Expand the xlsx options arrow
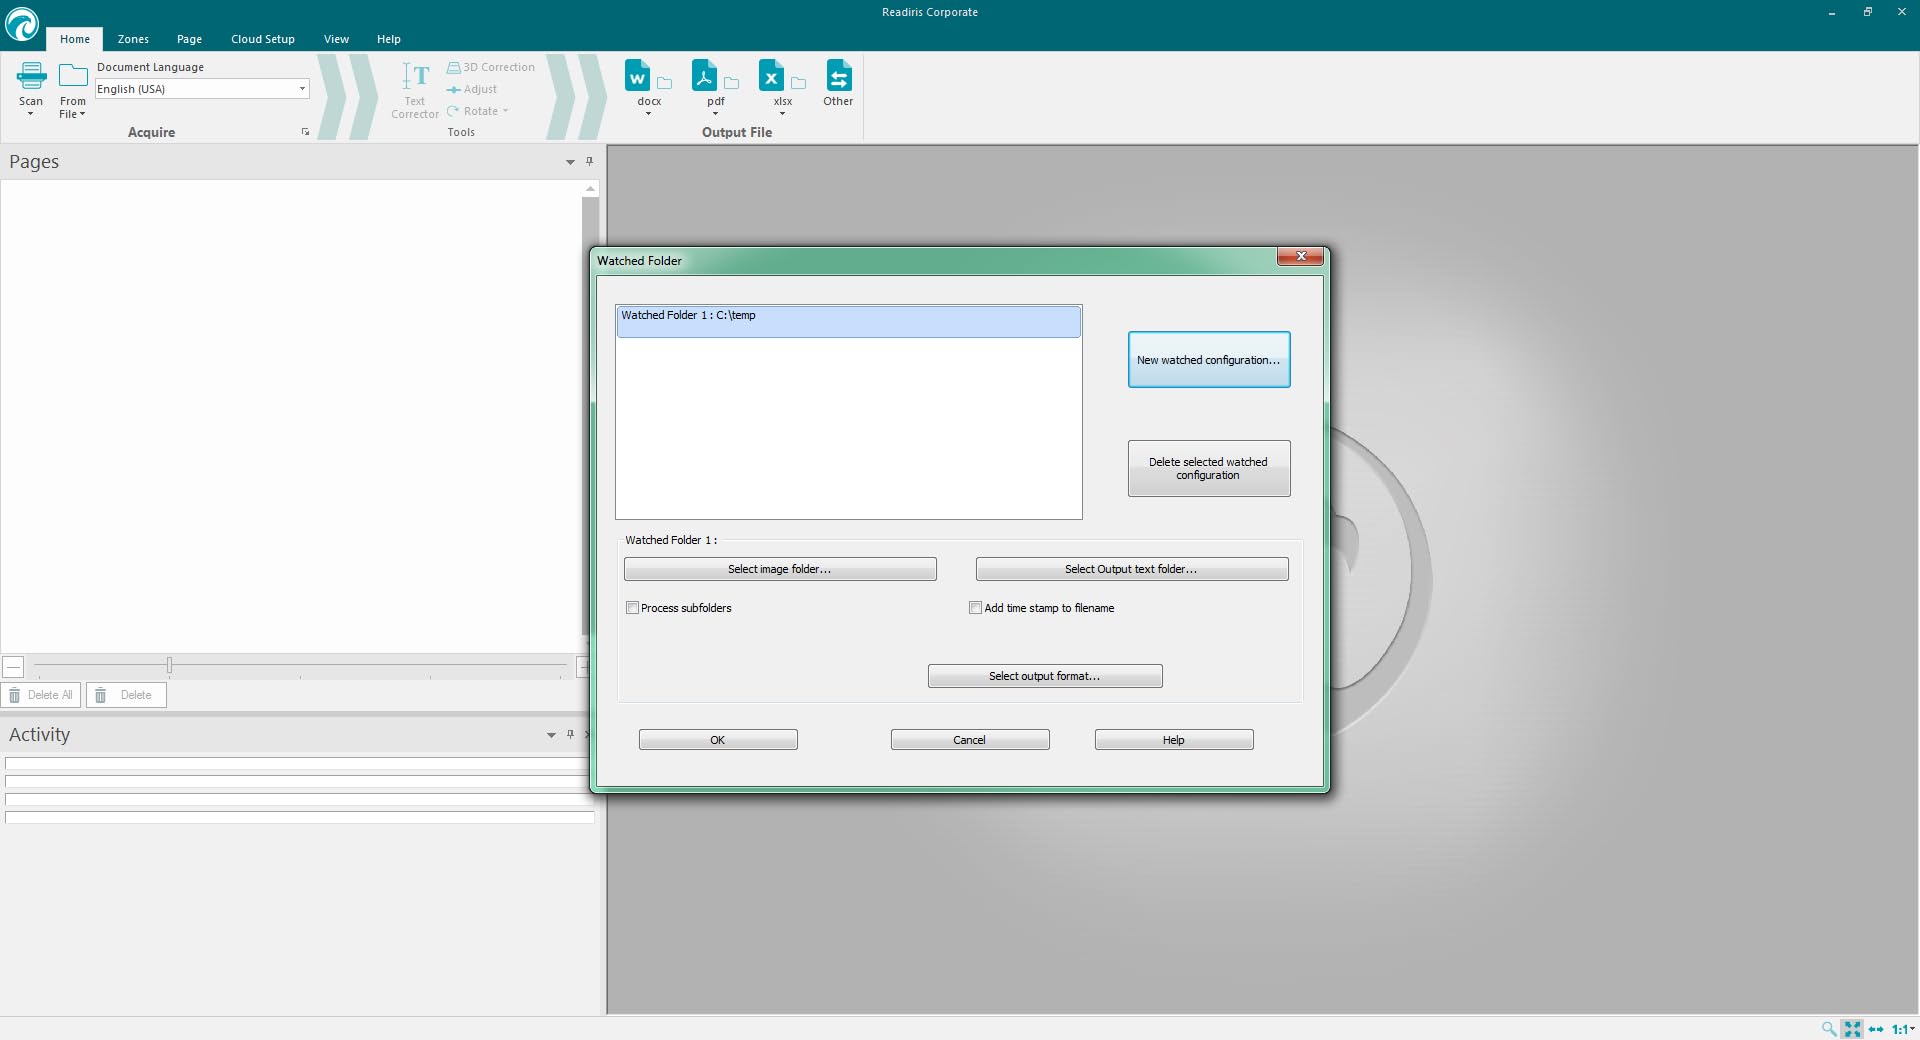Viewport: 1920px width, 1040px height. [782, 114]
